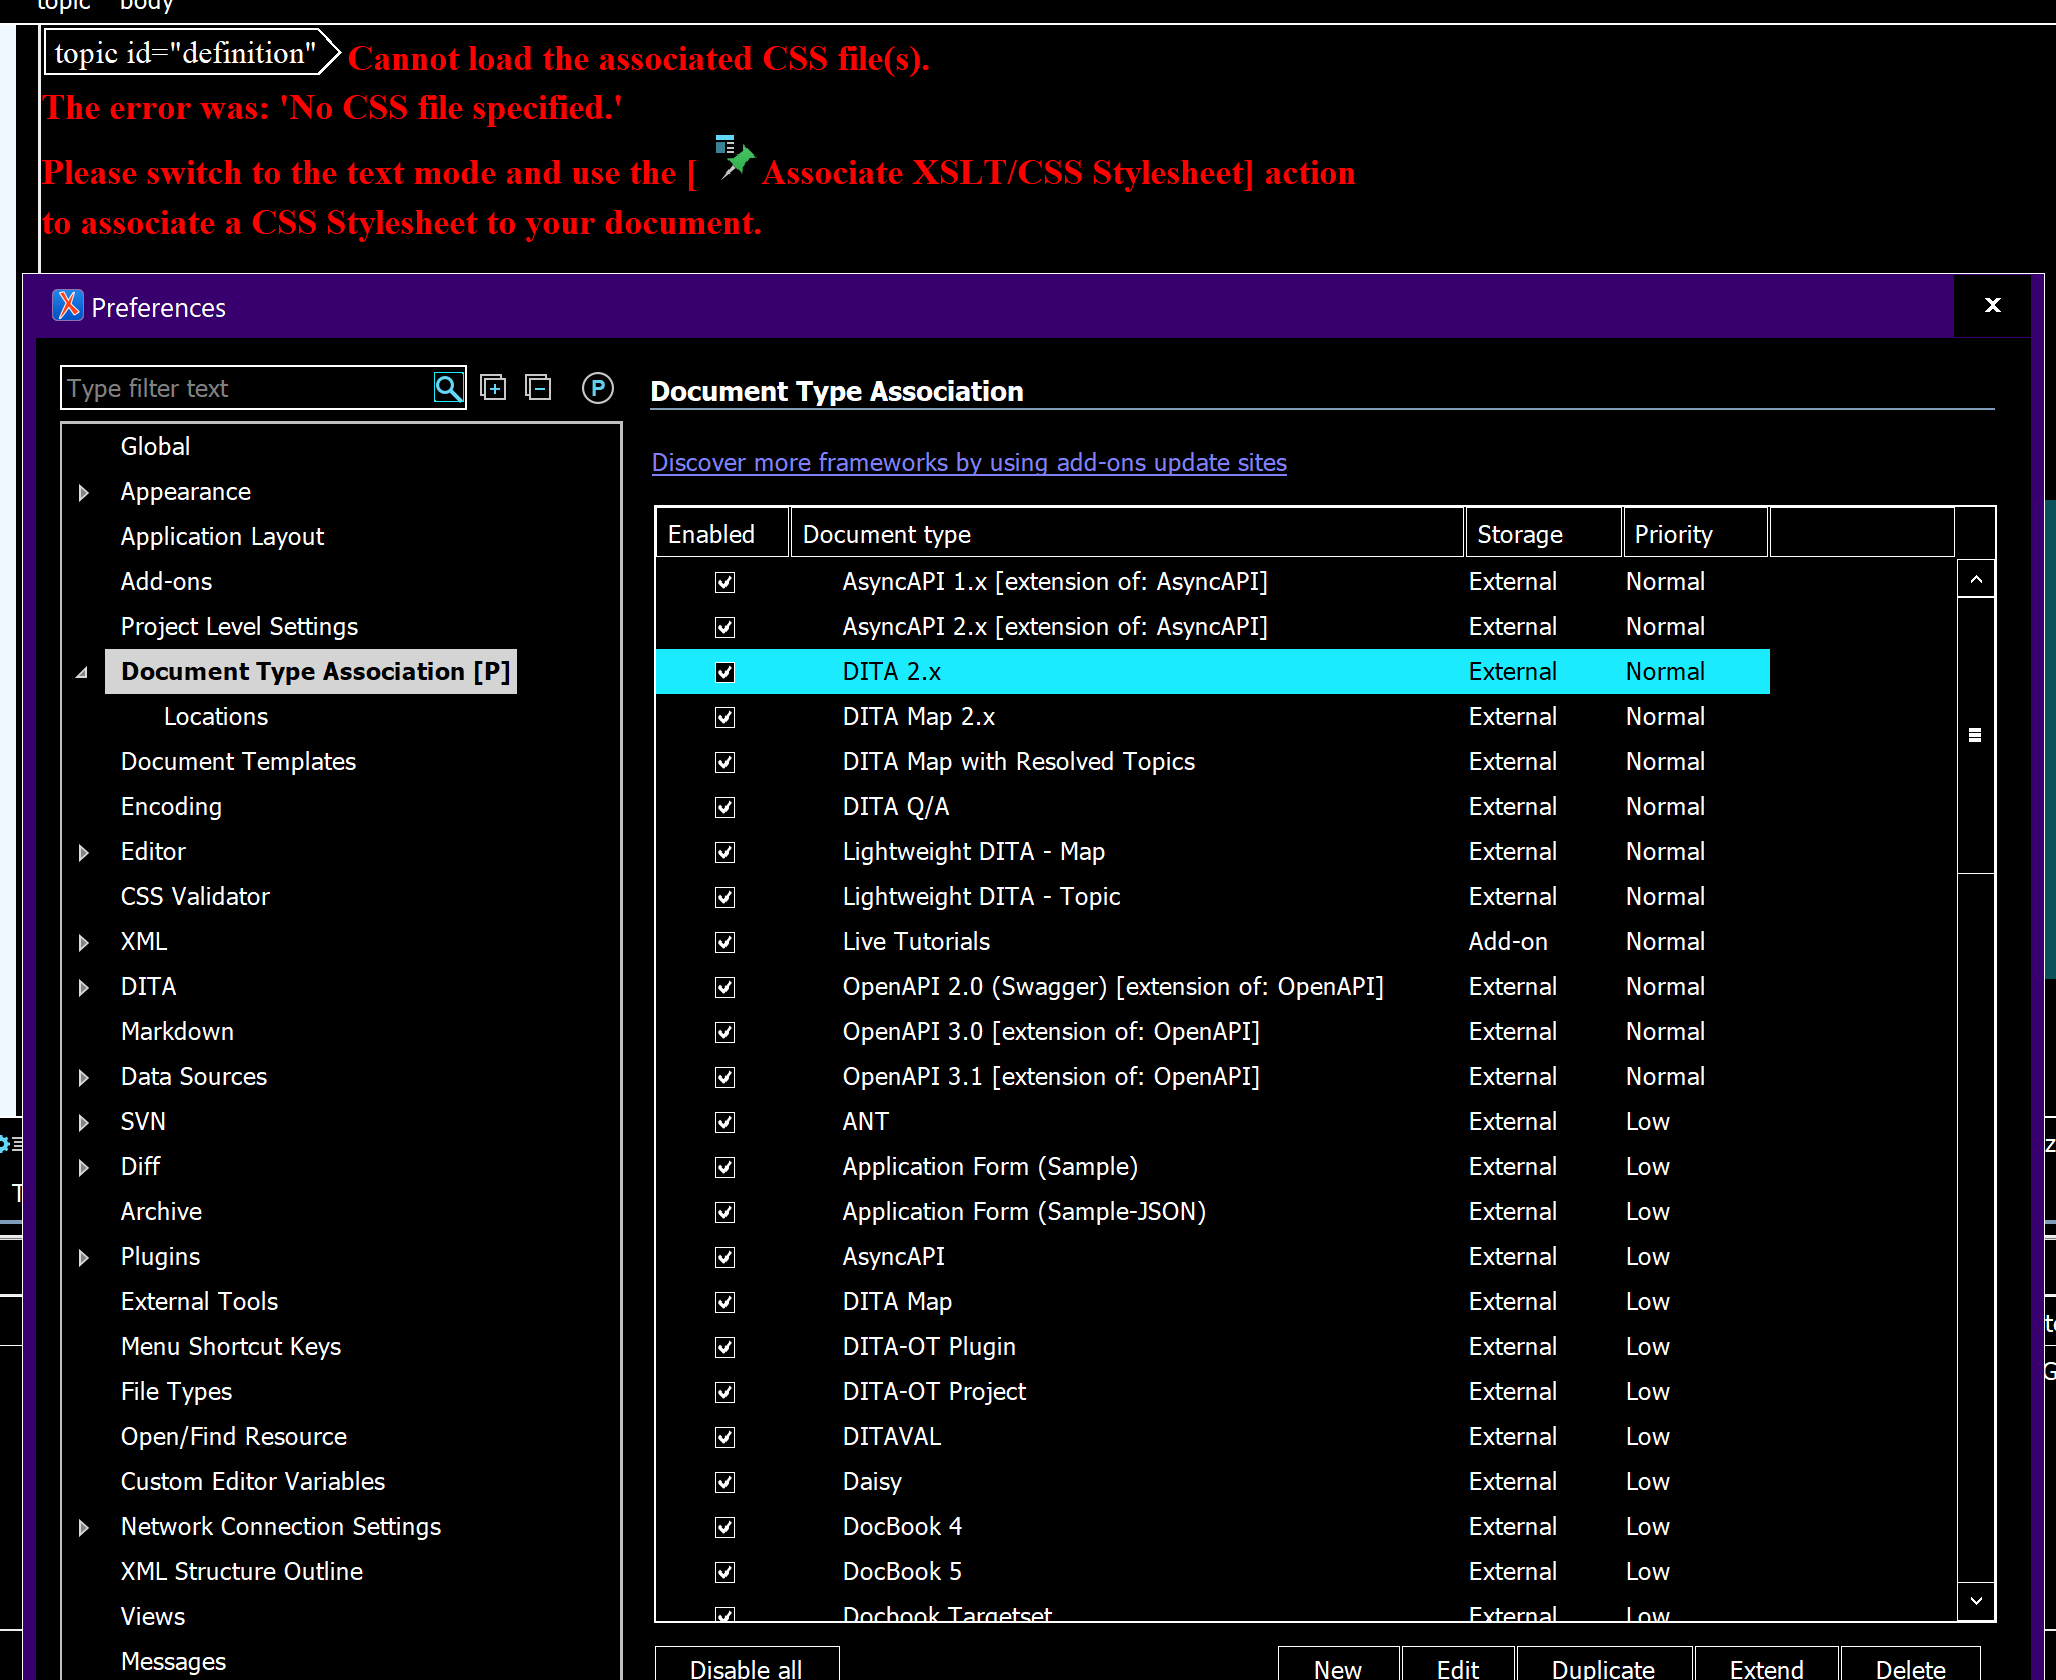The image size is (2056, 1680).
Task: Sort by the Enabled column header
Action: 722,533
